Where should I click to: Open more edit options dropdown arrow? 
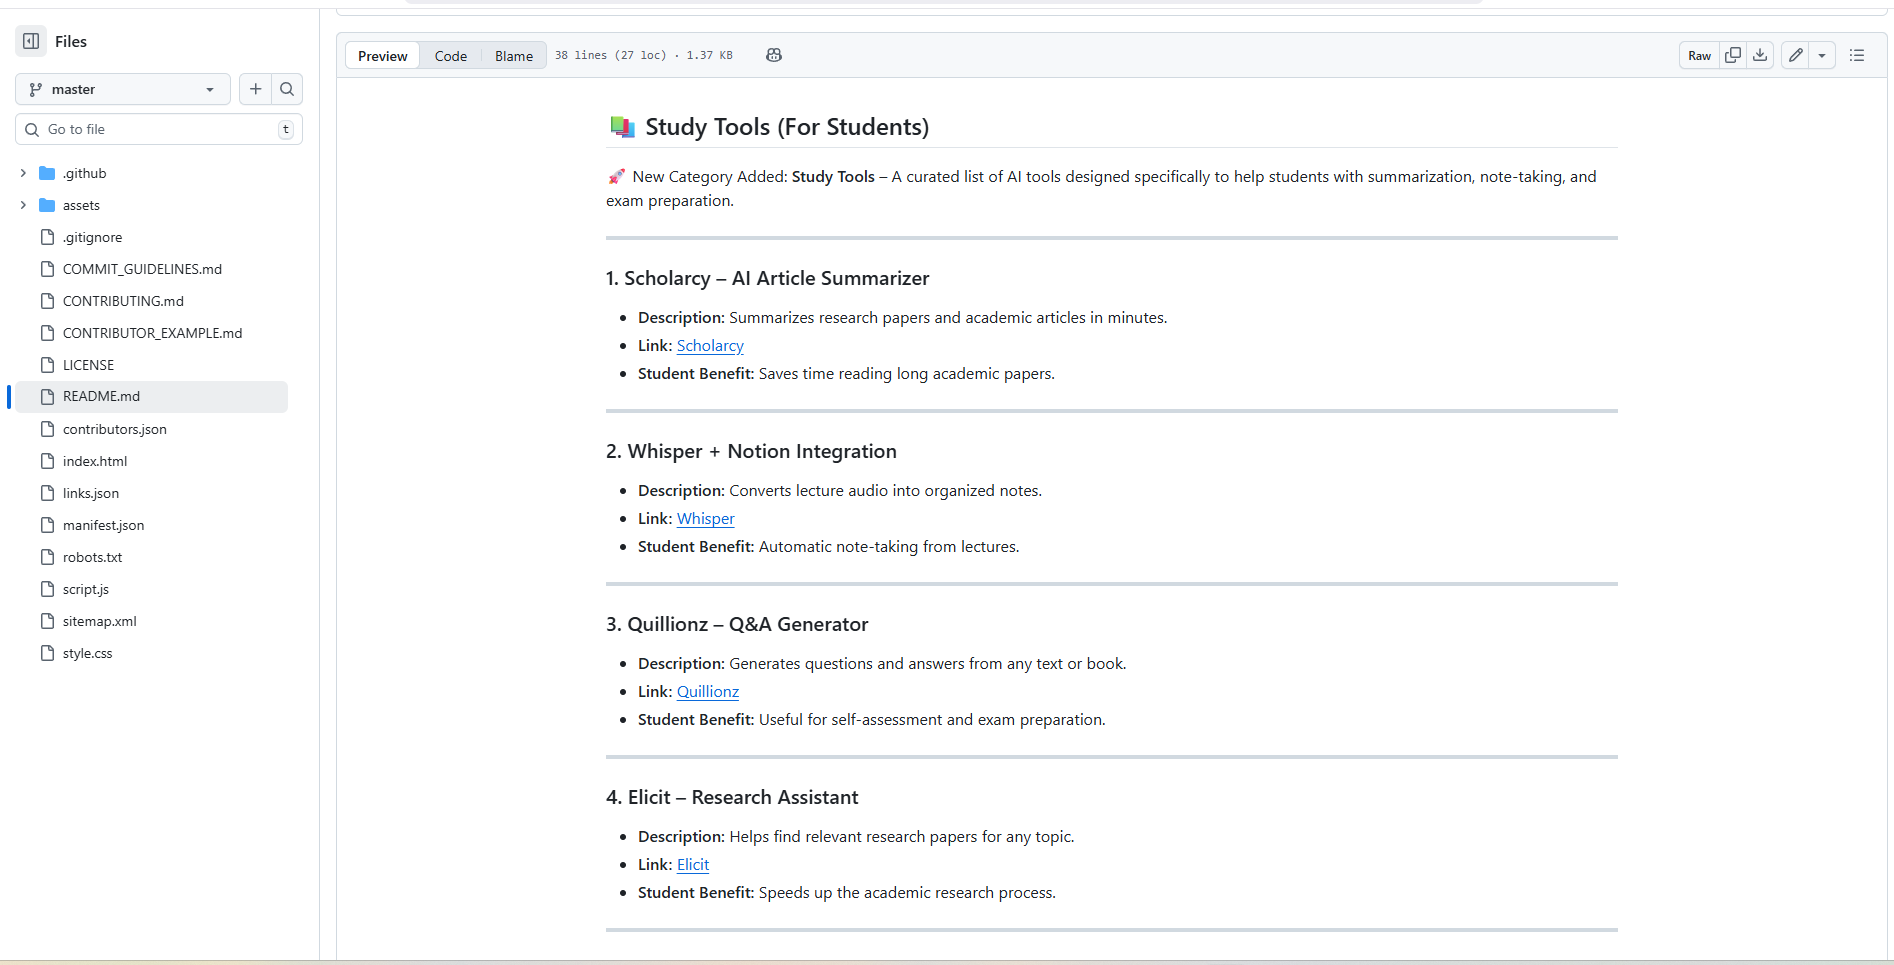[1822, 55]
